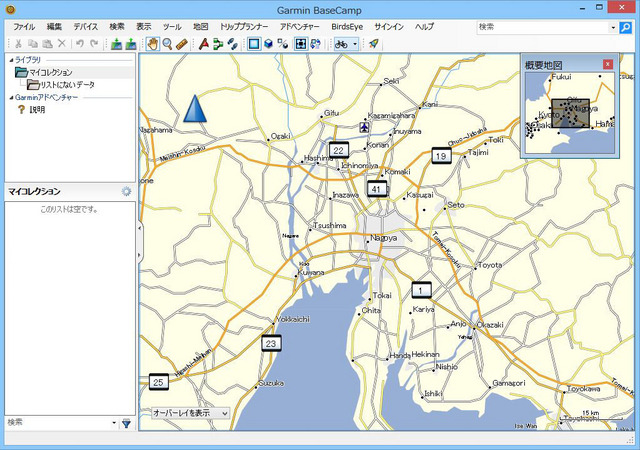Select the green Route creation tool
This screenshot has height=450, width=640.
[218, 44]
